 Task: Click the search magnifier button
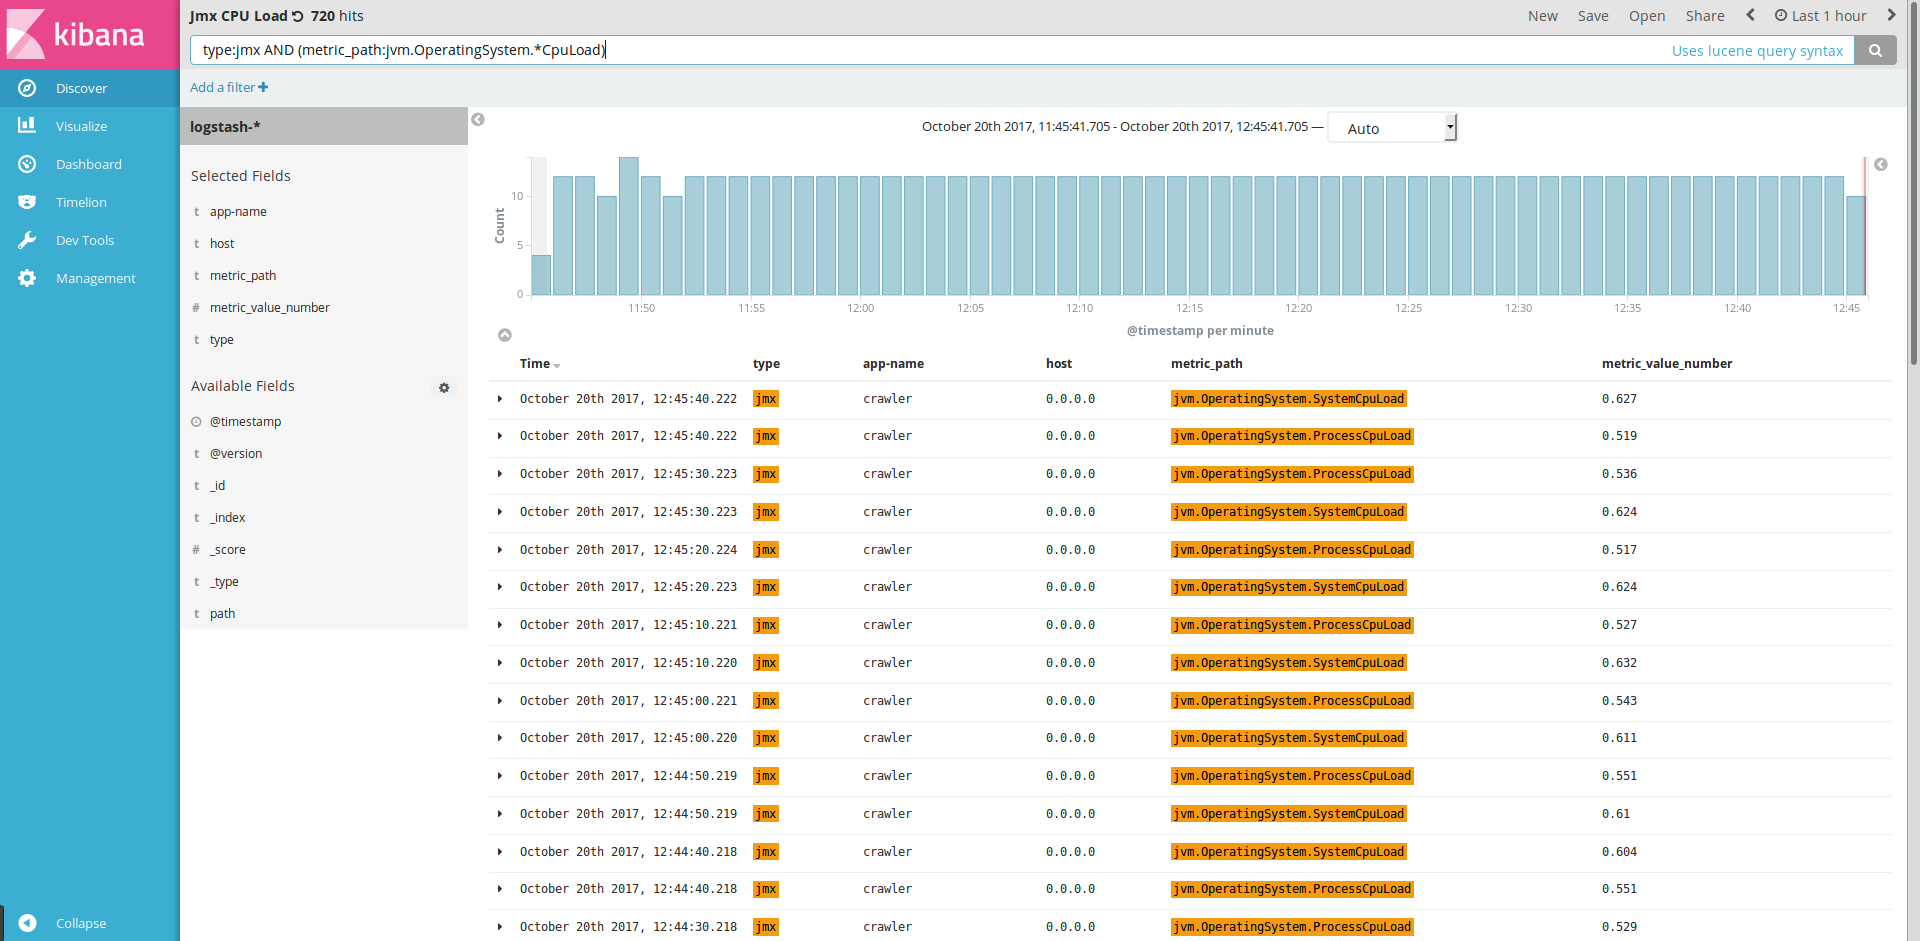coord(1875,50)
